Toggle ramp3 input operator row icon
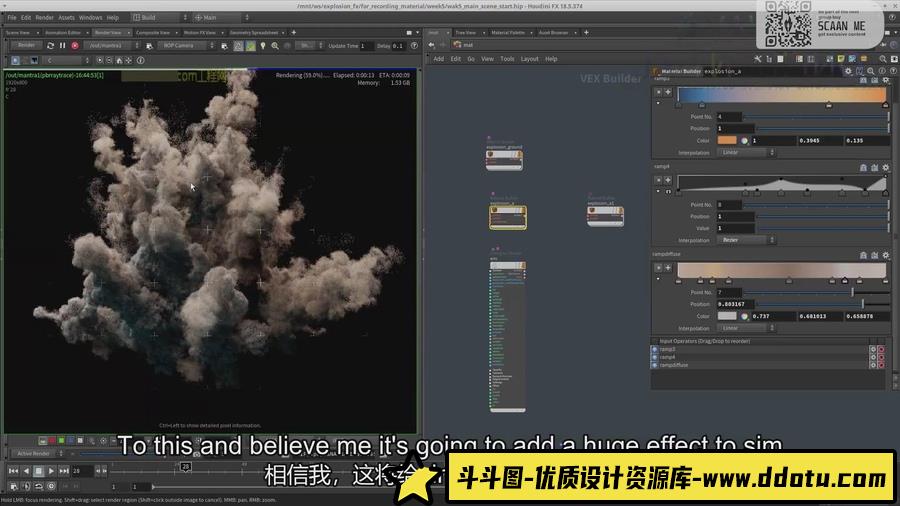Viewport: 900px width, 506px height. point(654,349)
